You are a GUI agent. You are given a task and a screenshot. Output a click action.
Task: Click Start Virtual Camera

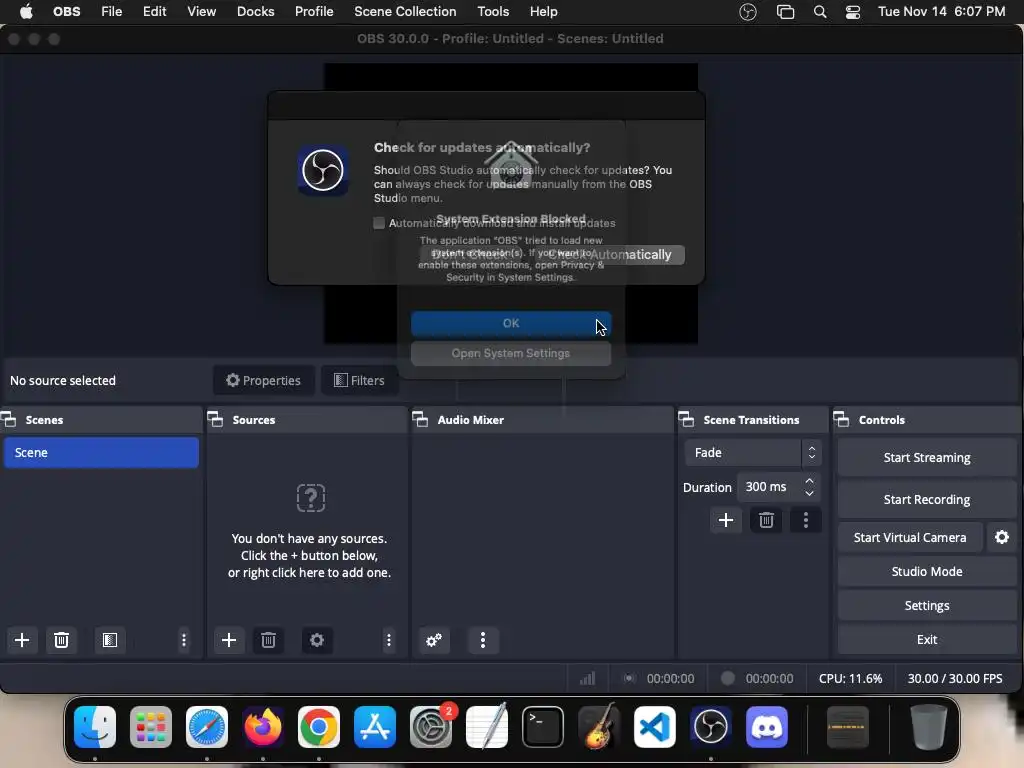[910, 537]
